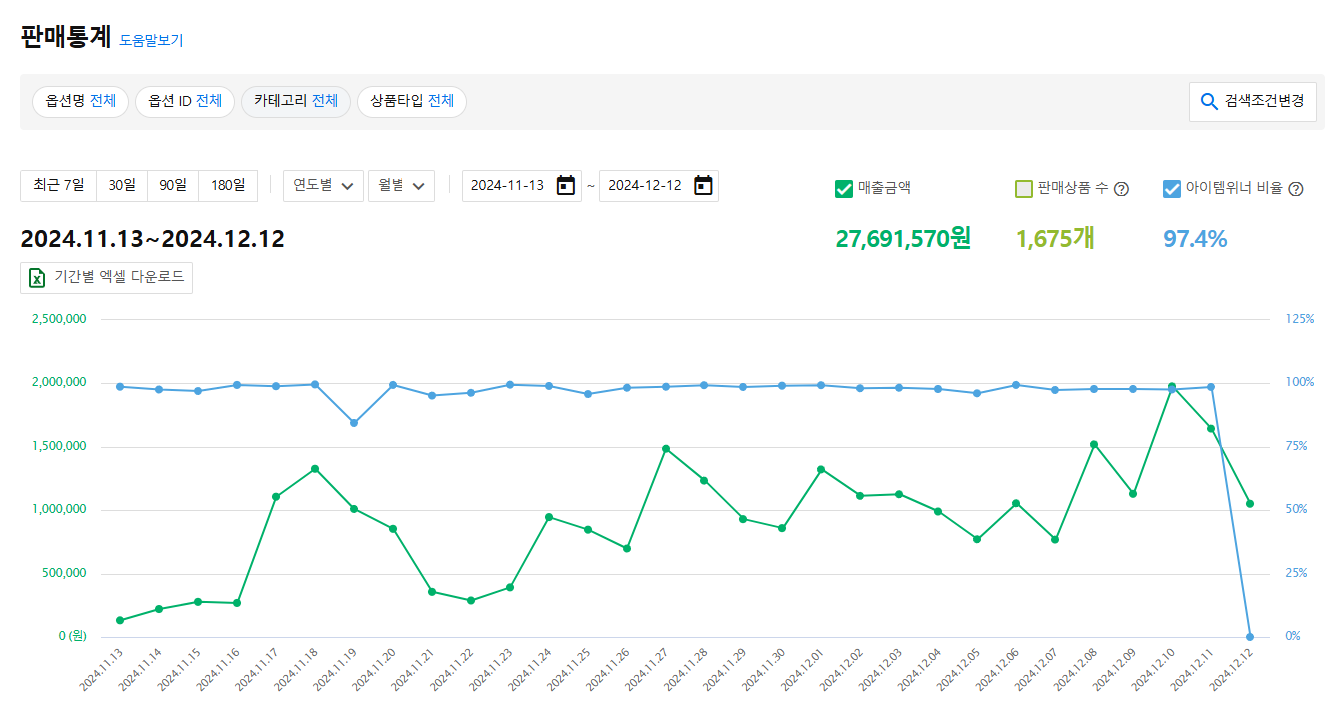Image resolution: width=1340 pixels, height=719 pixels.
Task: Uncheck the 매출금액 checkbox
Action: (x=844, y=188)
